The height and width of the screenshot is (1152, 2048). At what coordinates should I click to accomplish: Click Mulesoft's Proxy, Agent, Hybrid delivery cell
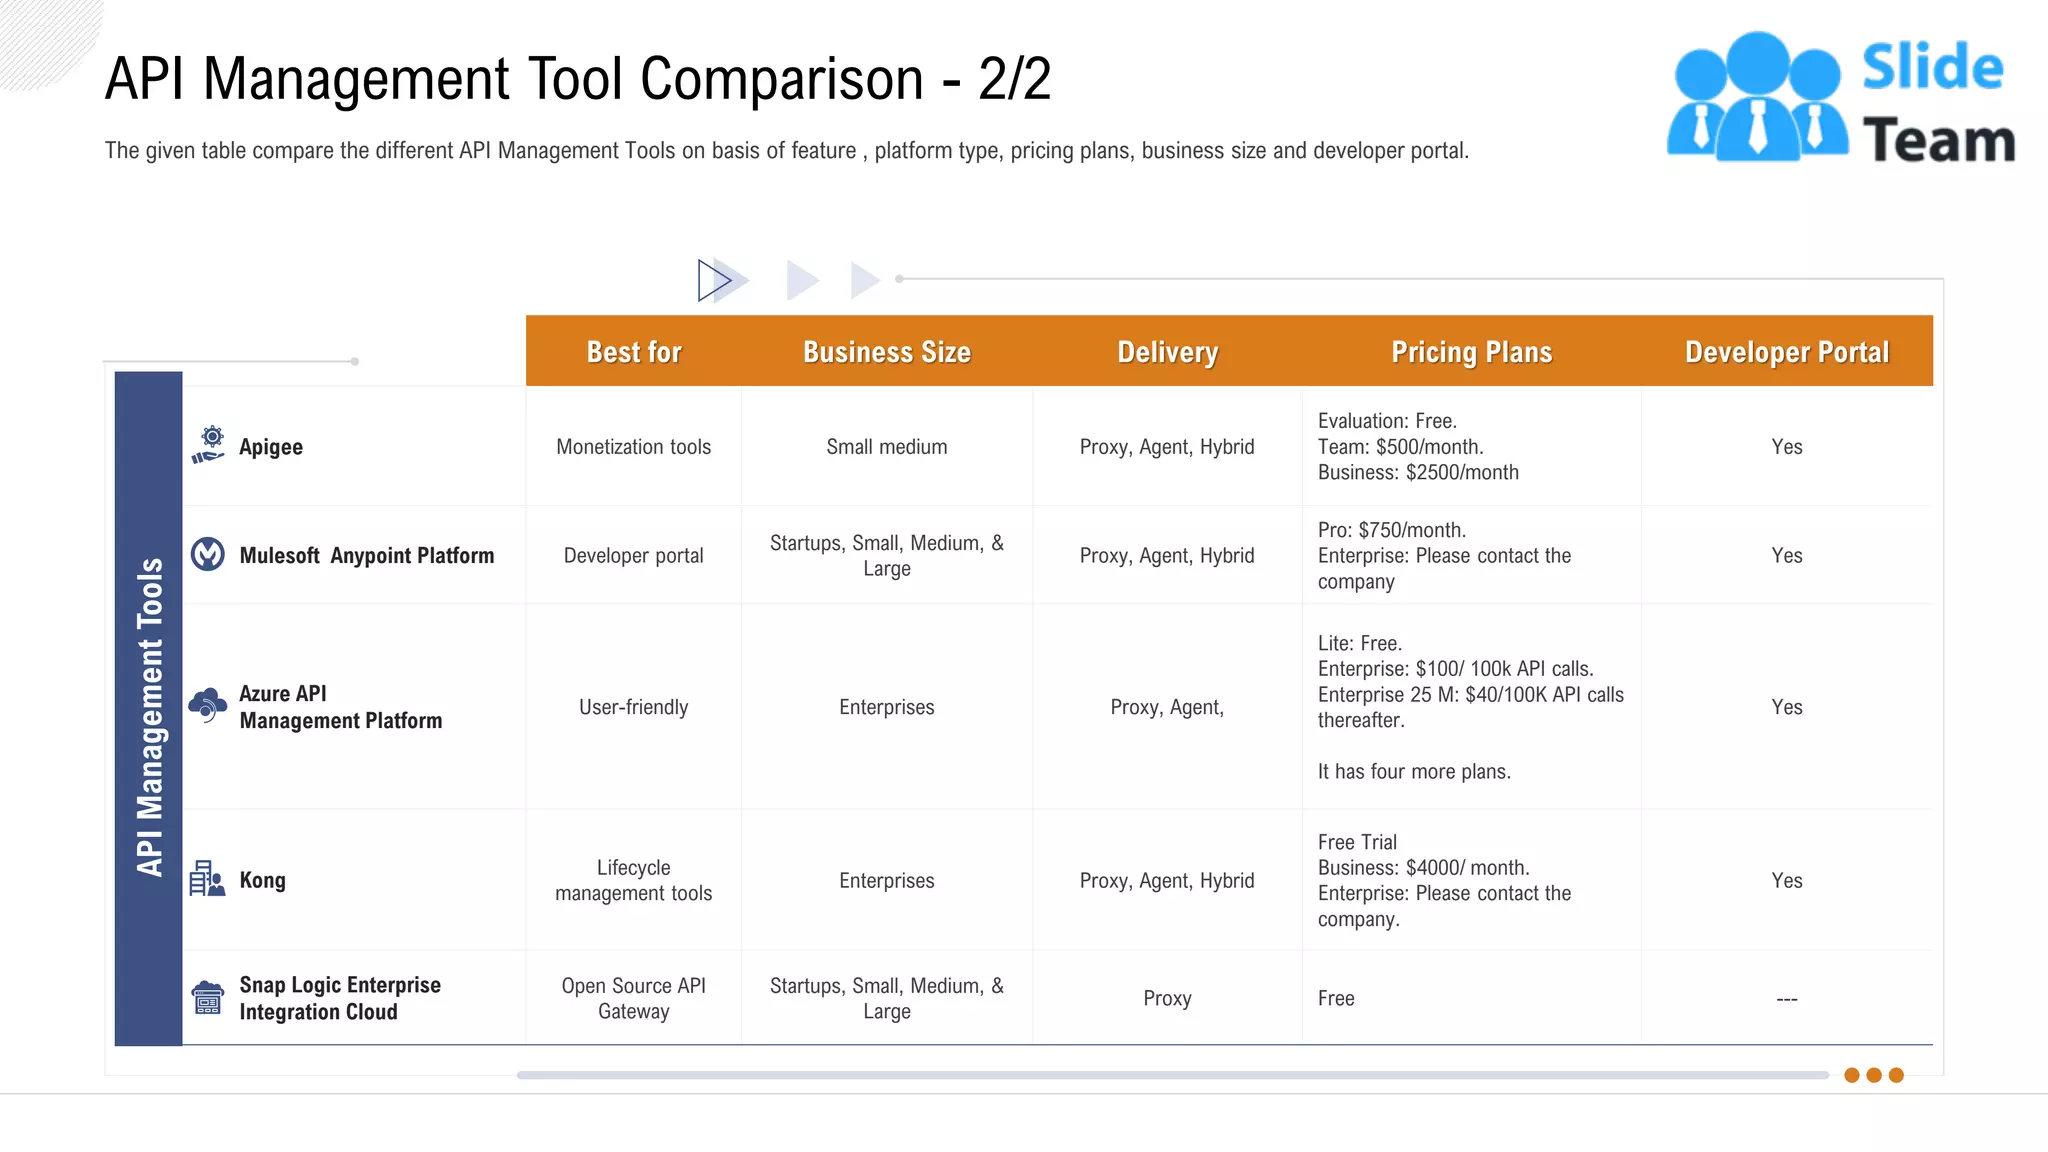1167,555
